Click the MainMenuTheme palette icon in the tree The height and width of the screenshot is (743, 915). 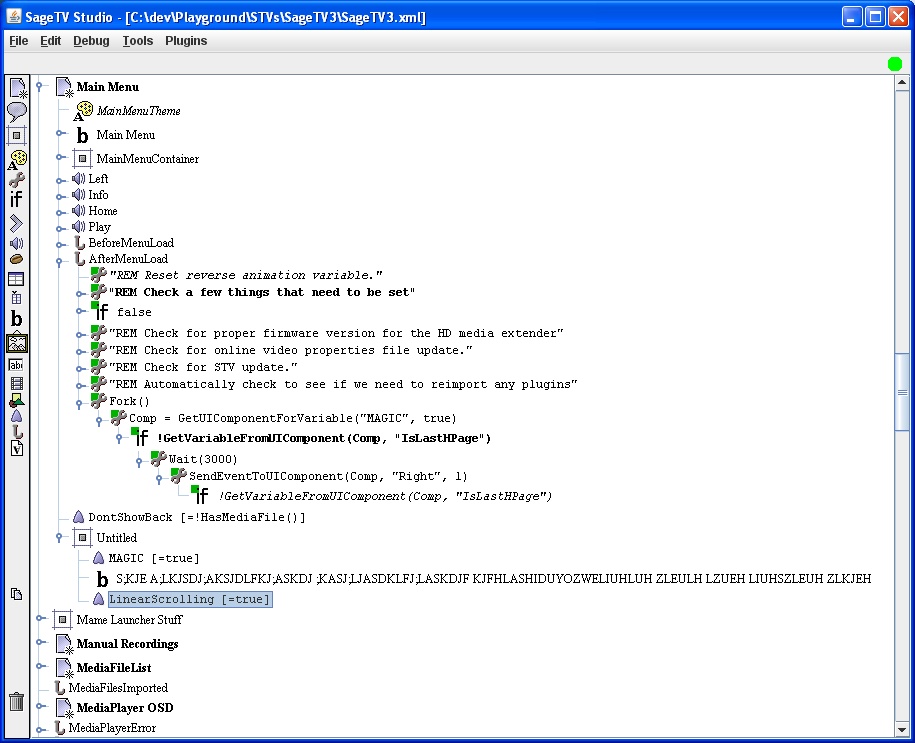(83, 111)
